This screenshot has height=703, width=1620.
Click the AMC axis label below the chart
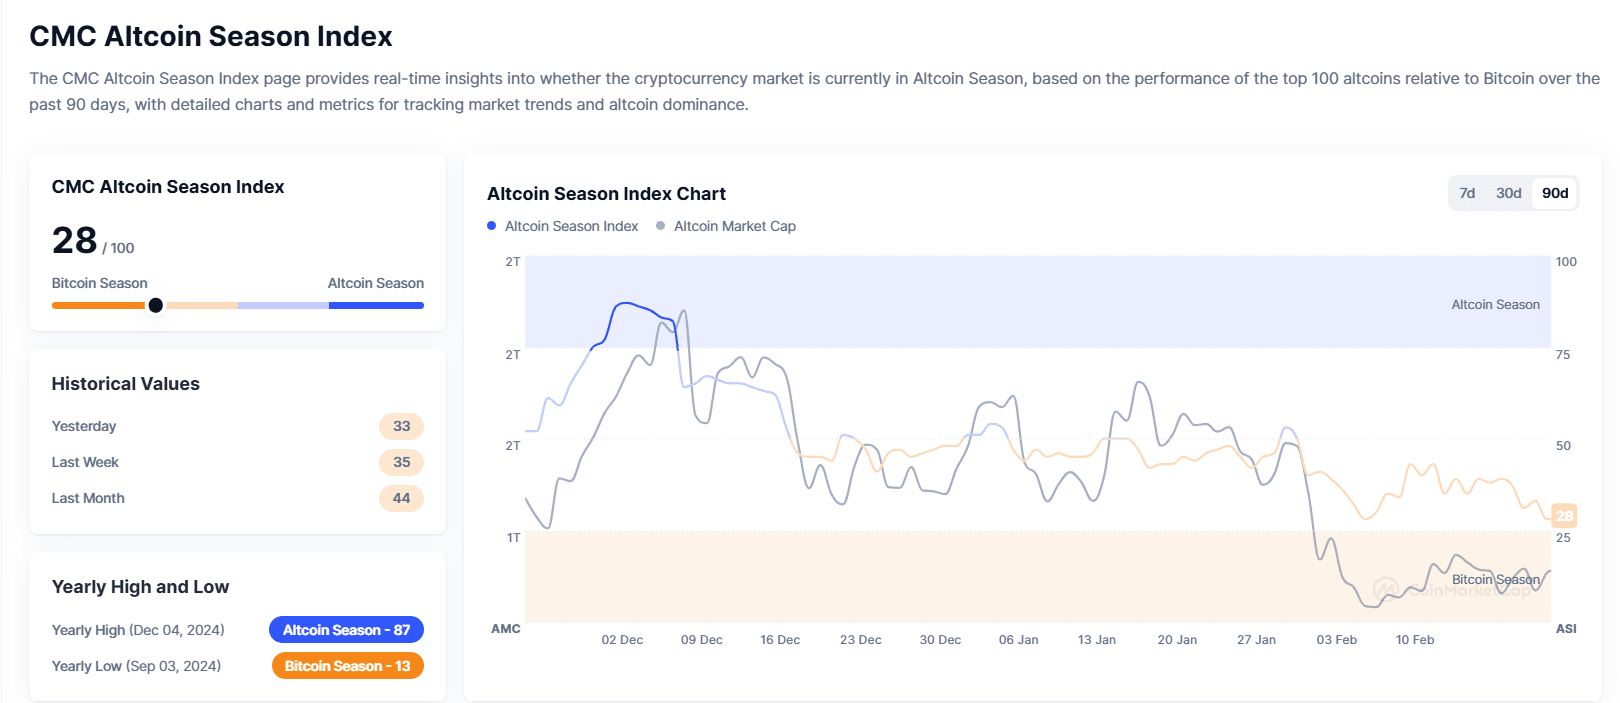point(508,629)
